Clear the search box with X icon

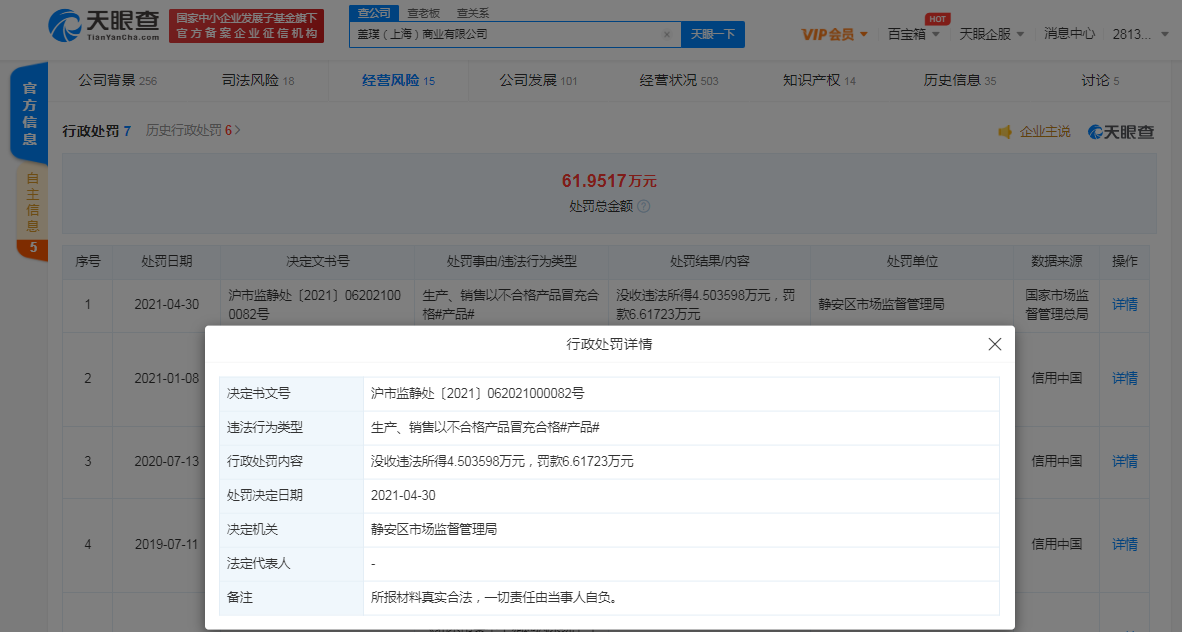[667, 34]
